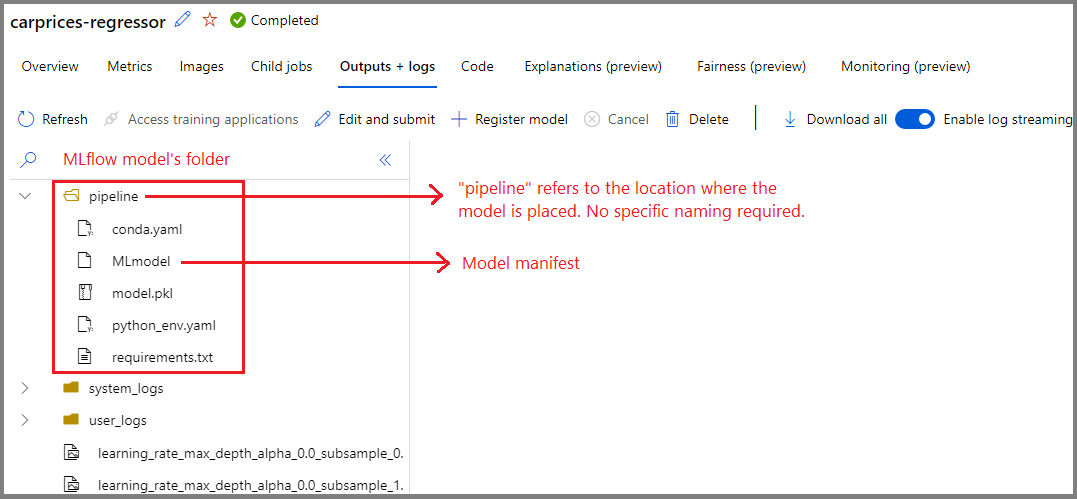Click the search magnifier icon in file panel

(28, 159)
